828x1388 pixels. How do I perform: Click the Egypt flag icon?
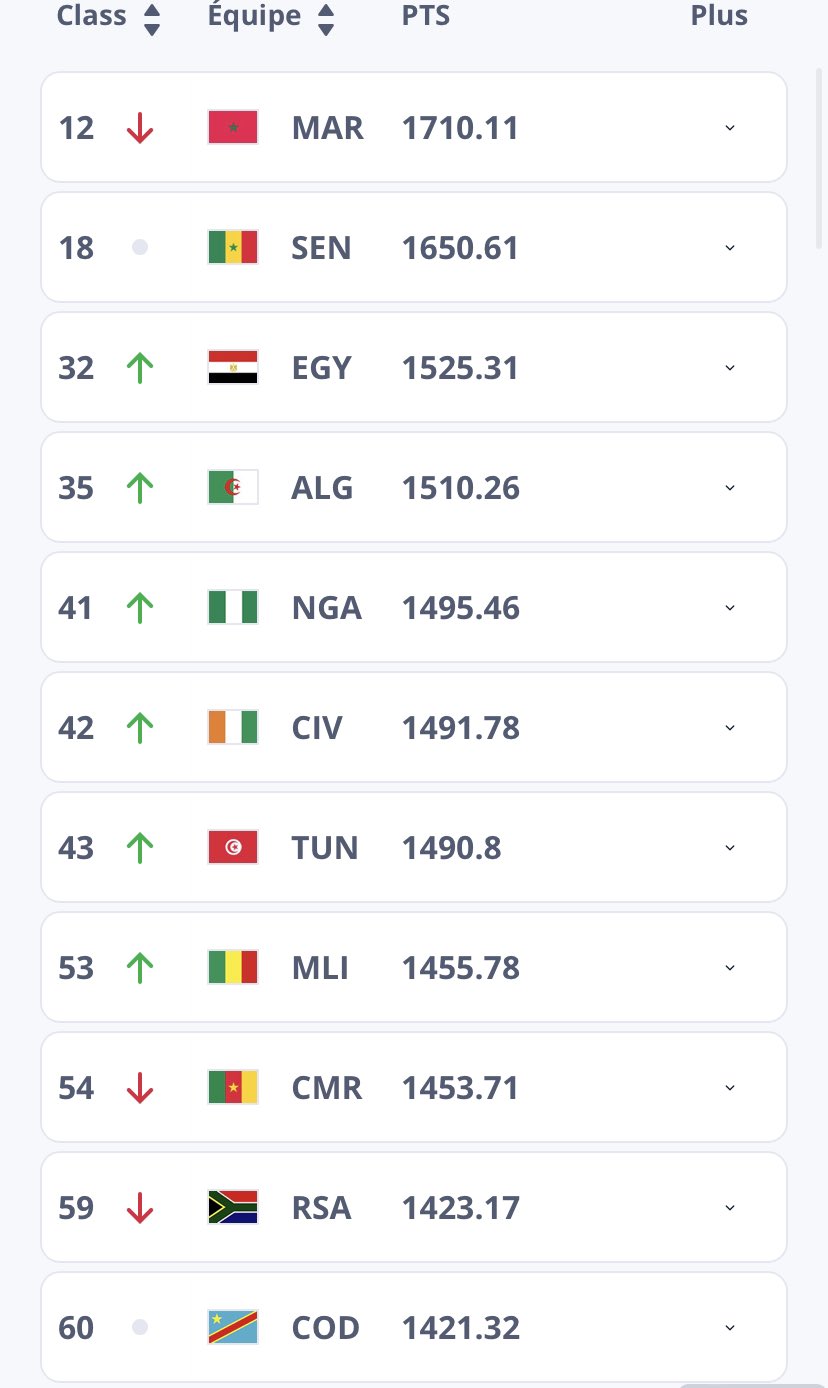click(x=233, y=368)
